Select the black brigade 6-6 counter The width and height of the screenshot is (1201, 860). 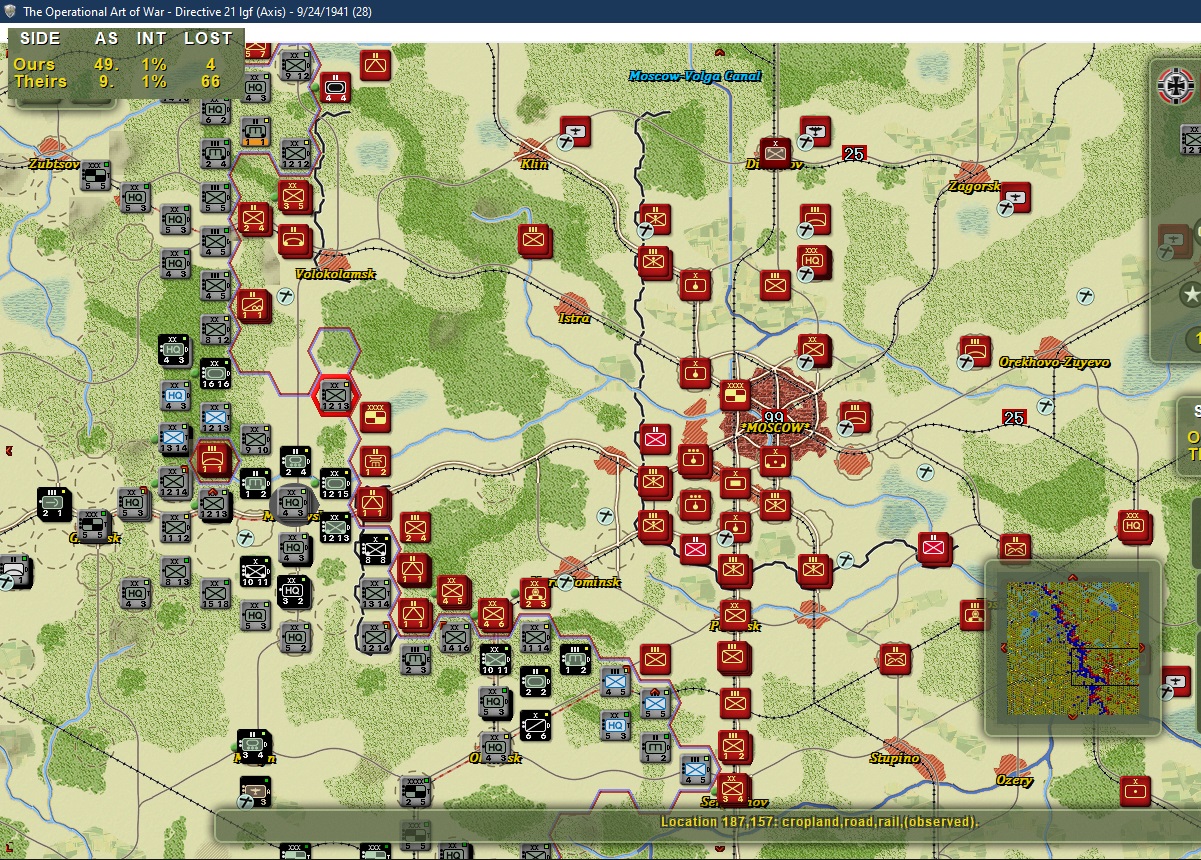535,725
